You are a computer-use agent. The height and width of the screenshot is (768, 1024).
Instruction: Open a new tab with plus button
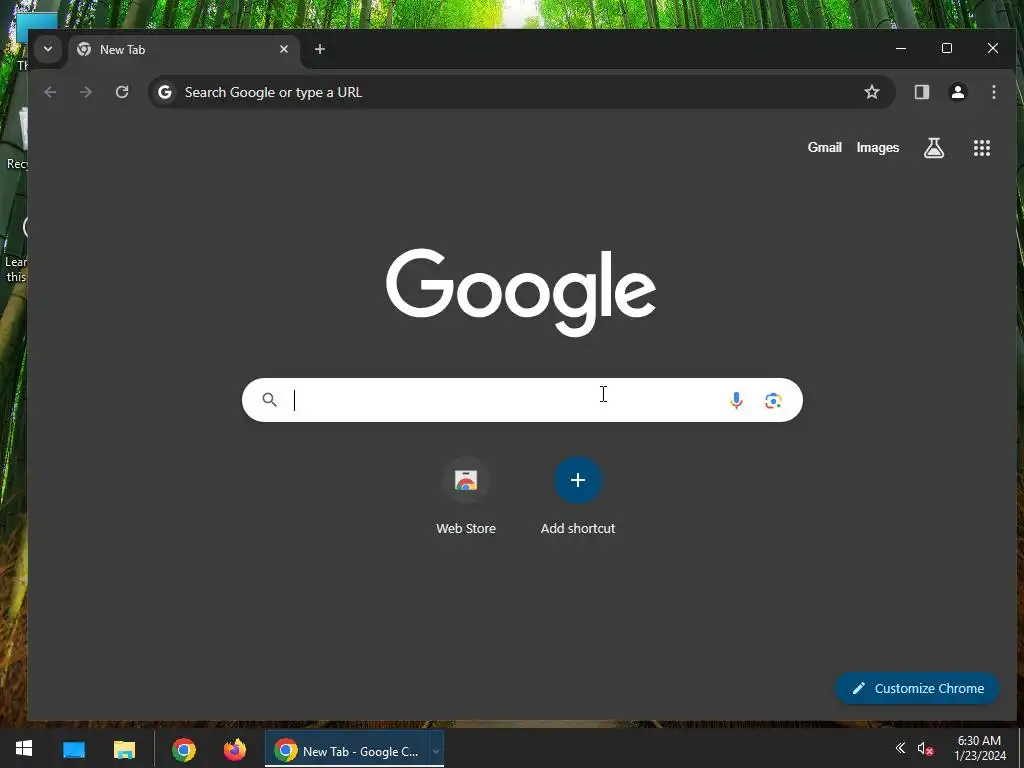click(x=319, y=49)
